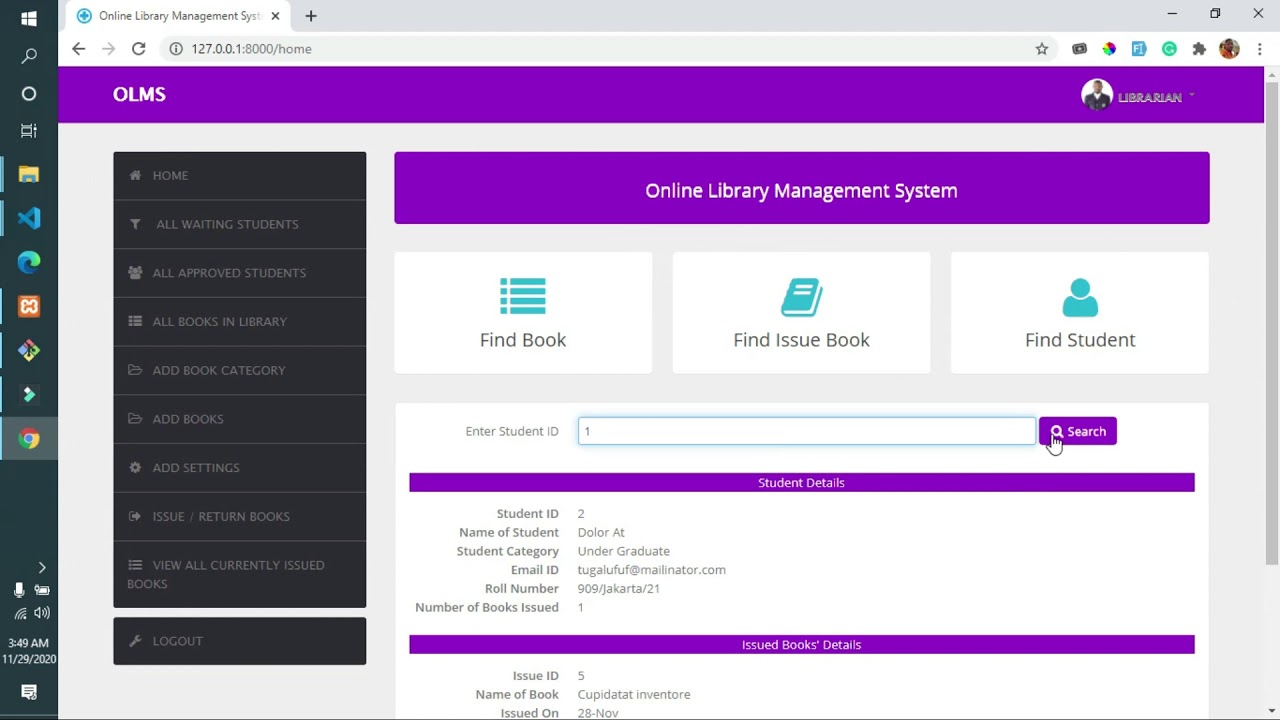The height and width of the screenshot is (720, 1280).
Task: Click the Student Details header bar
Action: pos(801,483)
